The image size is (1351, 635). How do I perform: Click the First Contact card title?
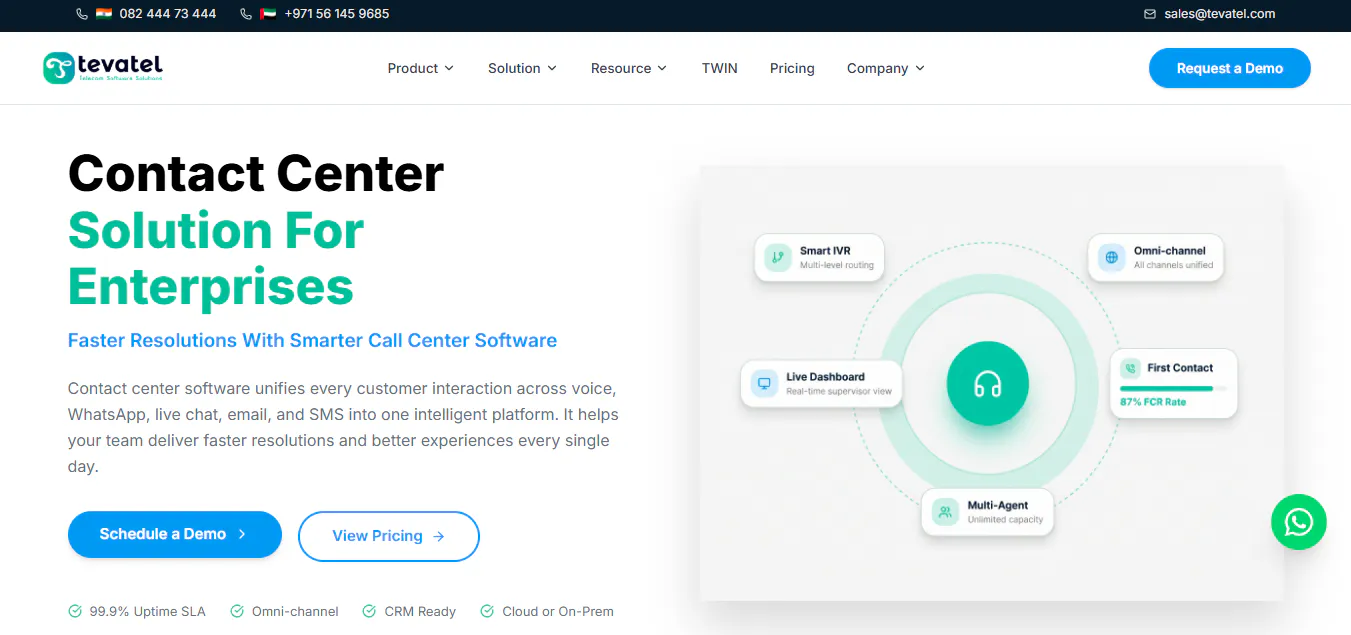click(1180, 368)
